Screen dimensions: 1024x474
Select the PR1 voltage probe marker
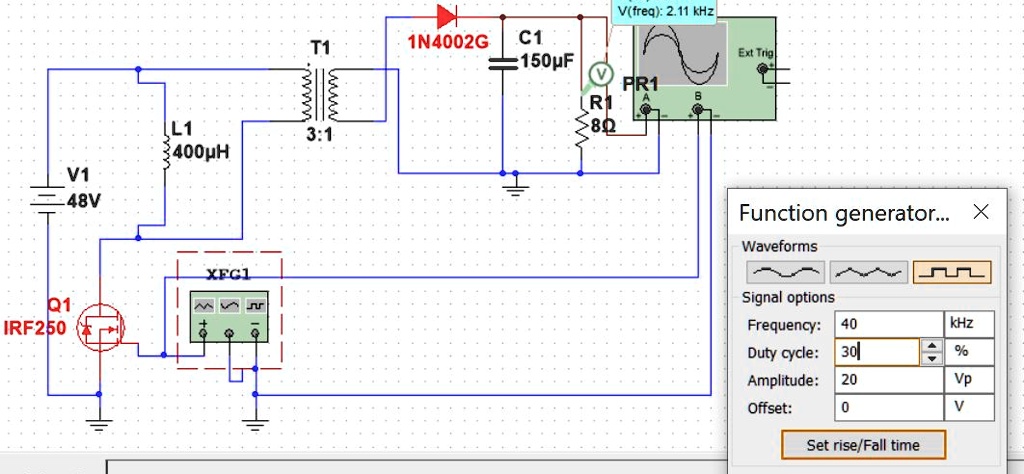coord(600,74)
